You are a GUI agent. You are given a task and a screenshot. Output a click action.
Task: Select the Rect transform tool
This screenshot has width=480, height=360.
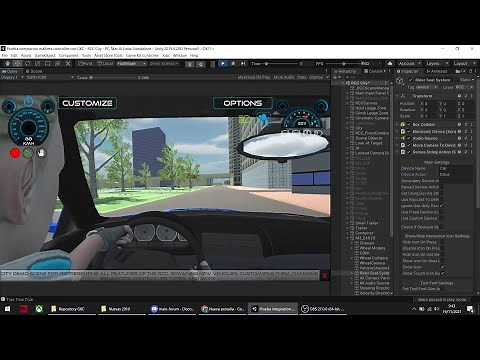click(x=47, y=64)
